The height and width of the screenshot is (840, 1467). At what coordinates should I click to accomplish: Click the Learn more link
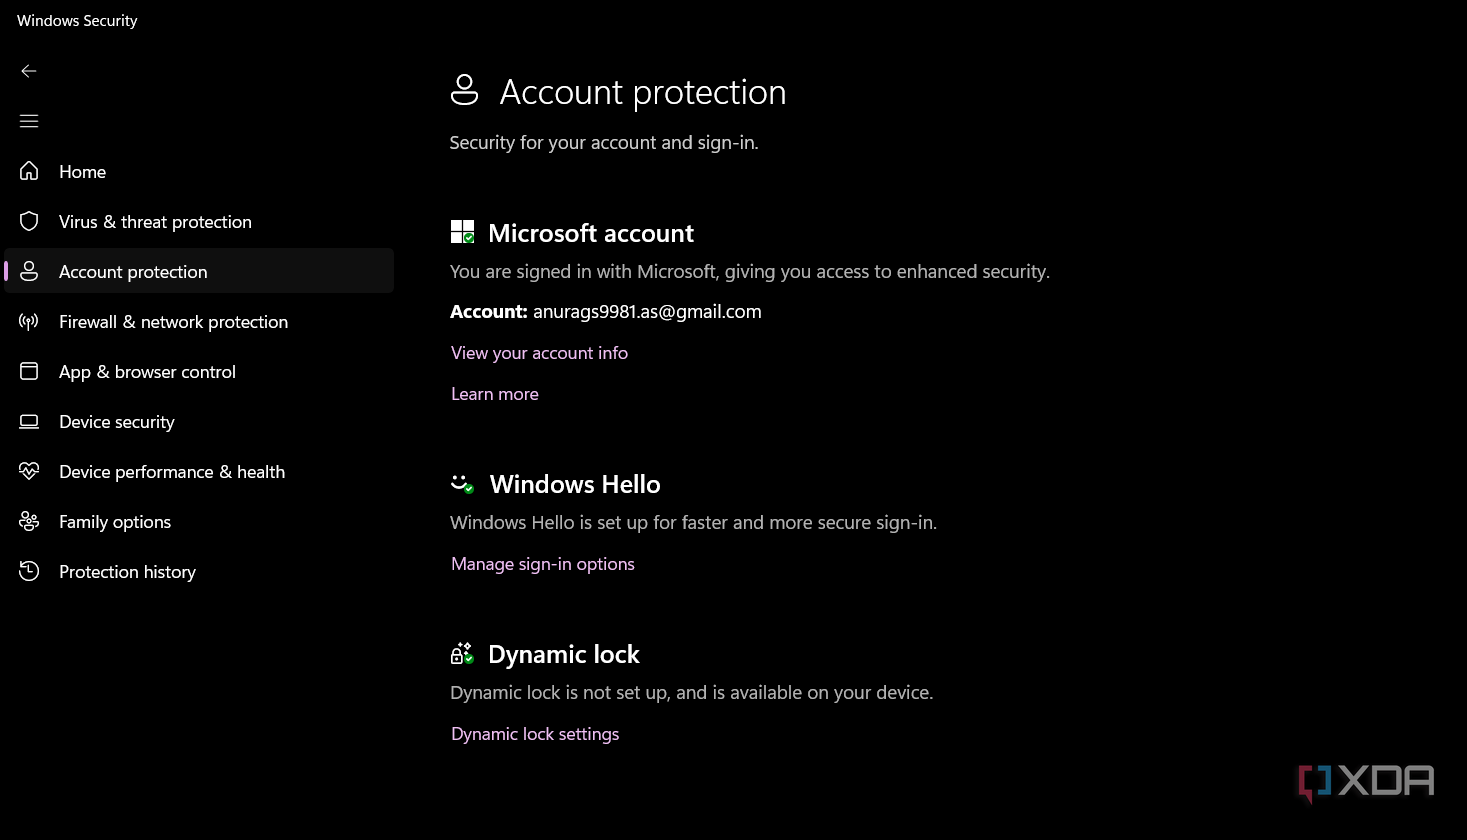495,394
